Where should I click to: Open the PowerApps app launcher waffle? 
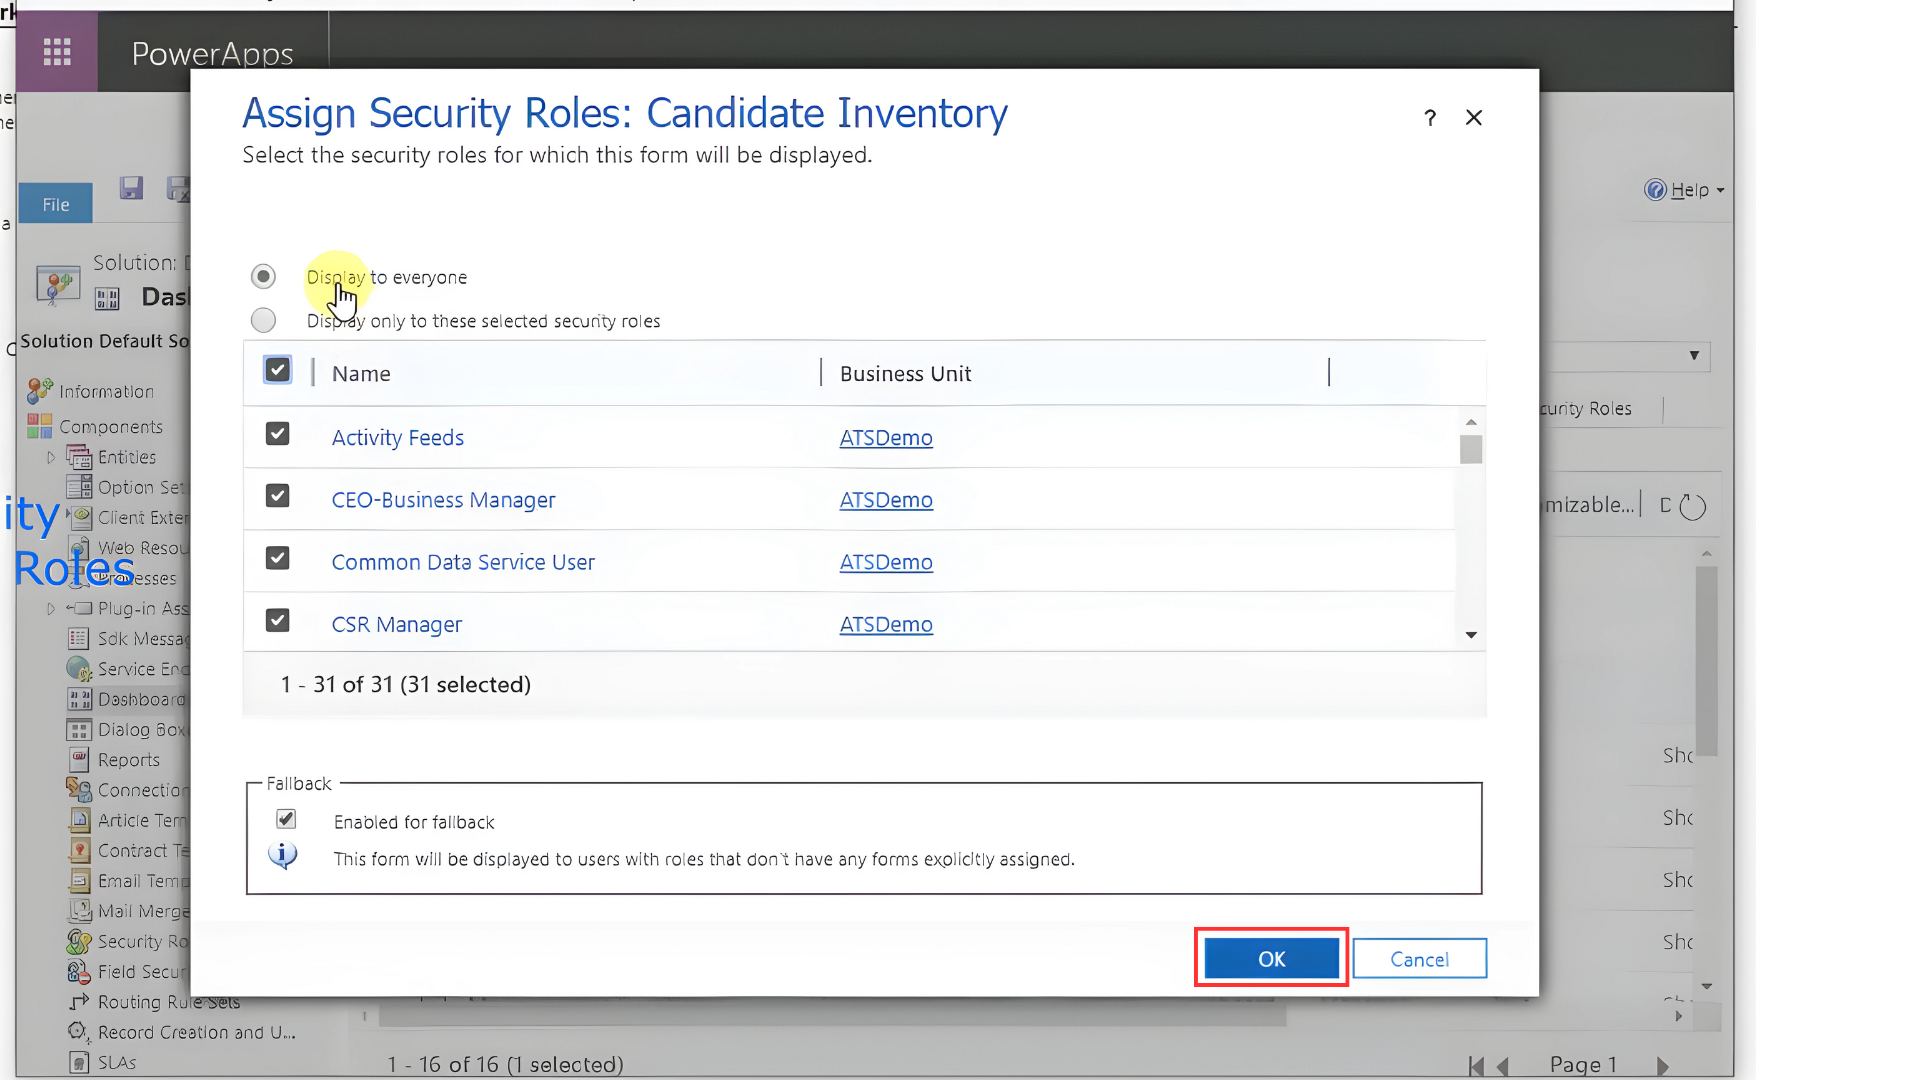coord(57,52)
